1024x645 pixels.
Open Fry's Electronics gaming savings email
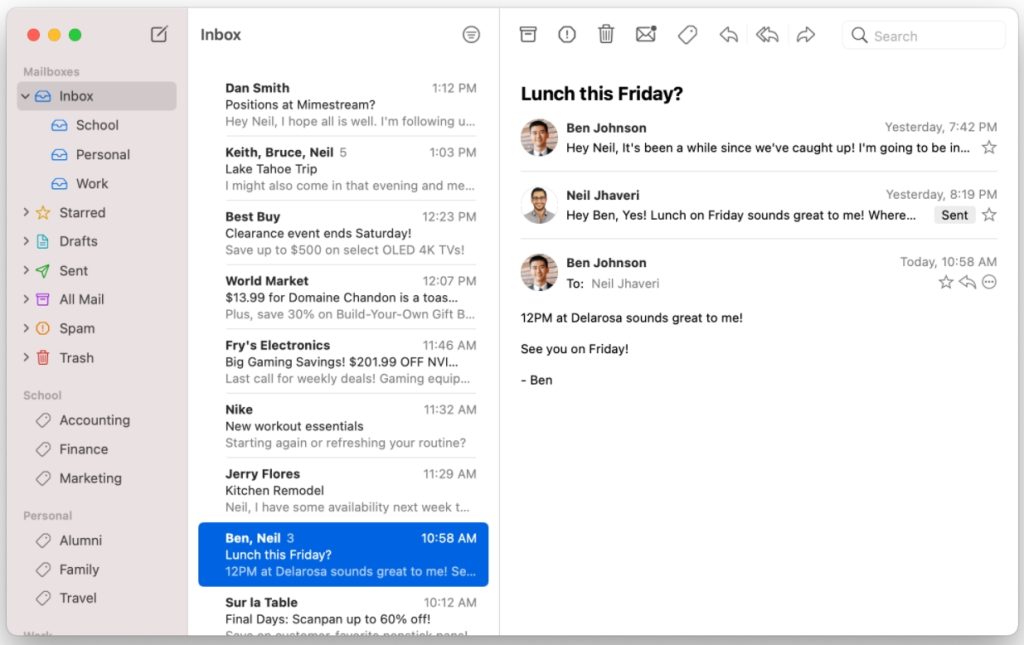pos(344,362)
